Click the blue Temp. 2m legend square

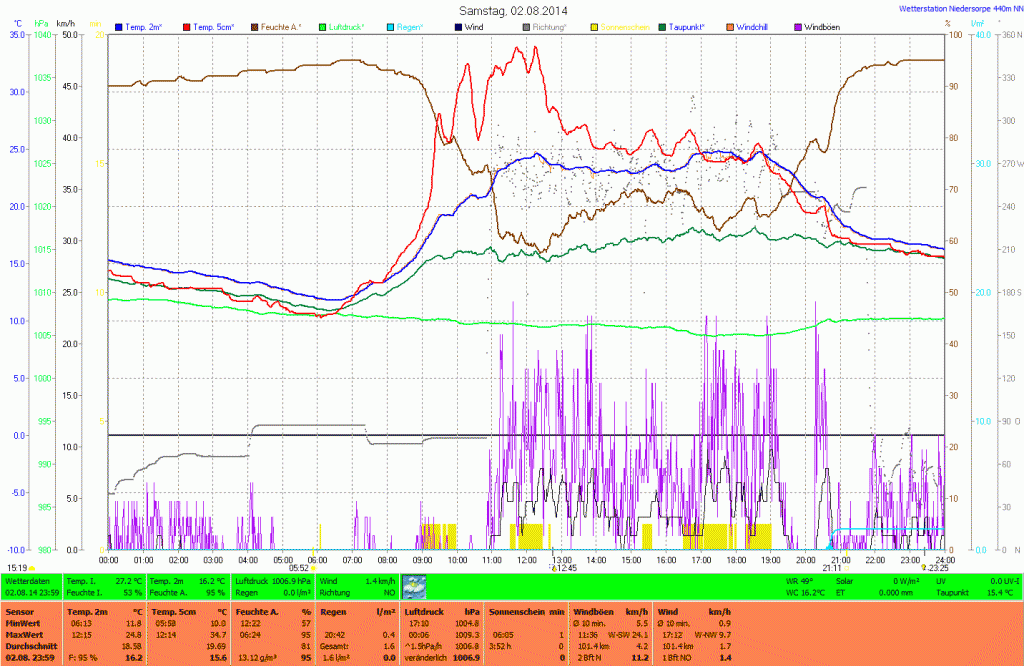(119, 26)
